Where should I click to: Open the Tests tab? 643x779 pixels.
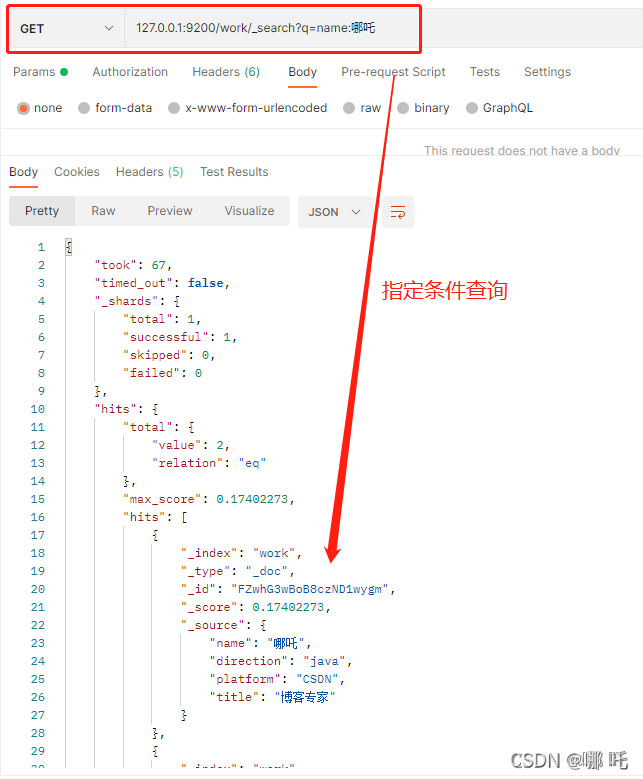coord(484,72)
